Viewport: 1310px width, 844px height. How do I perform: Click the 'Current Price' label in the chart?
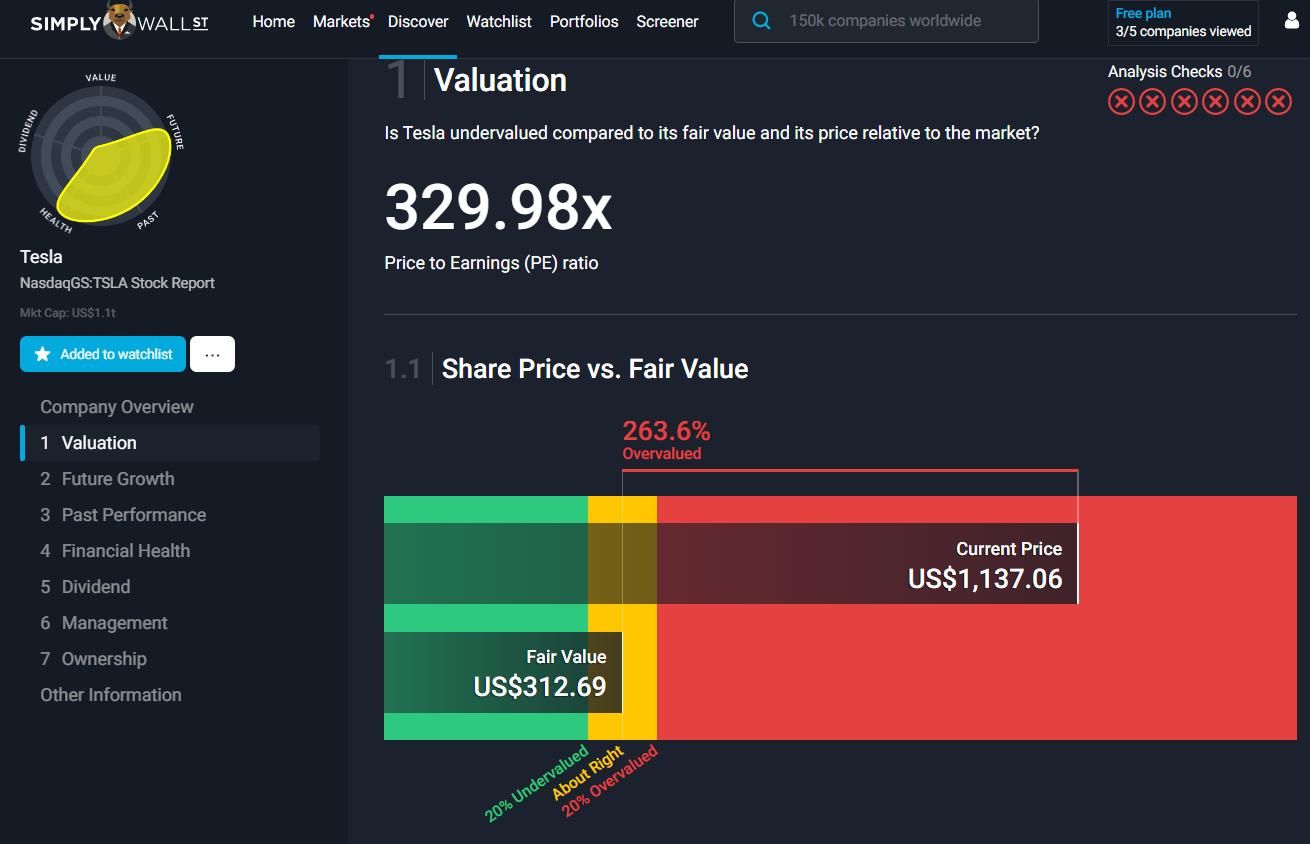(1009, 549)
